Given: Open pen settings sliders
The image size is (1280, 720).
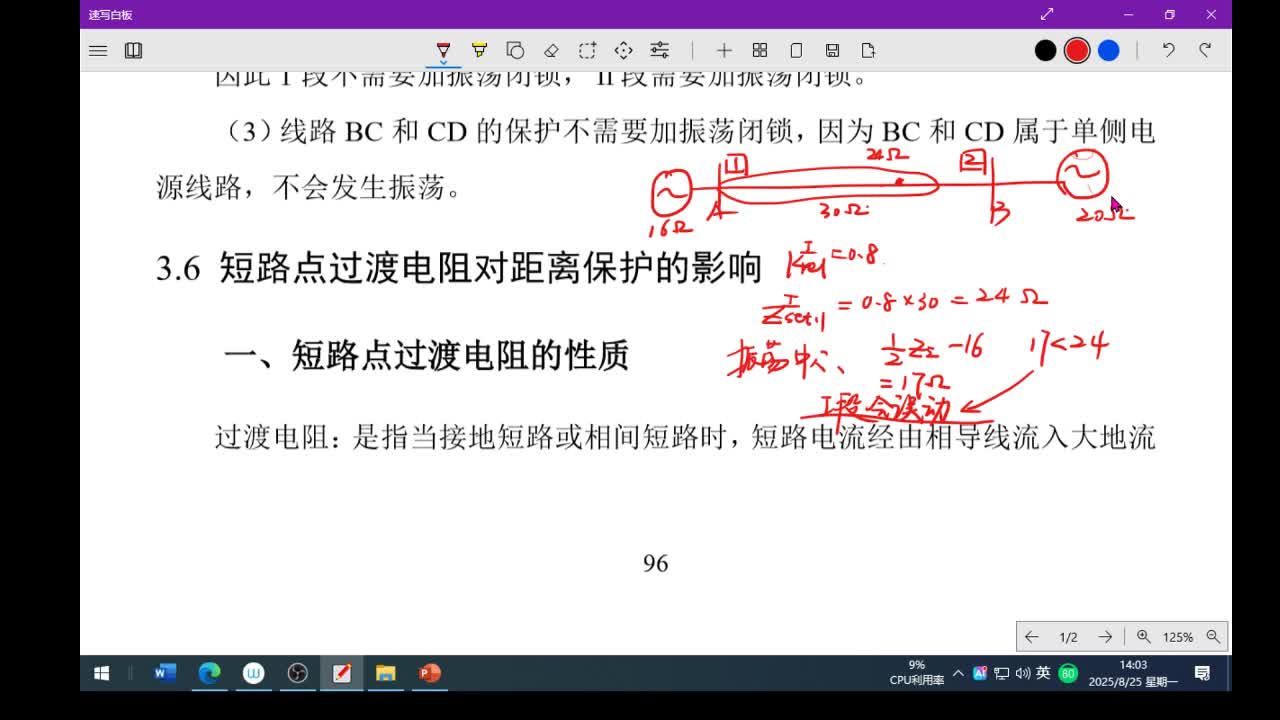Looking at the screenshot, I should [659, 50].
